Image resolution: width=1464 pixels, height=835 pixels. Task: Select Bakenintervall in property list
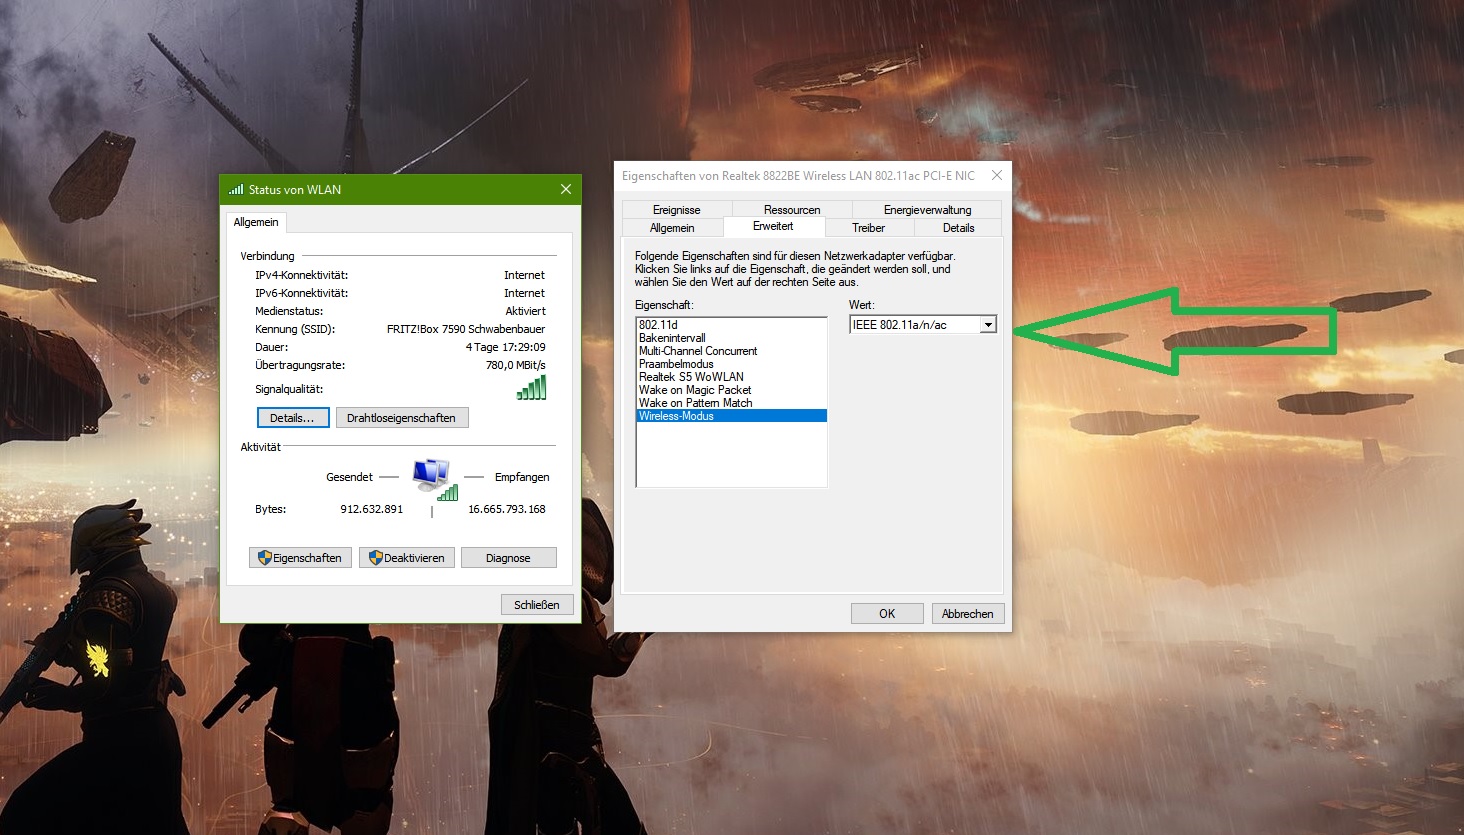coord(731,338)
